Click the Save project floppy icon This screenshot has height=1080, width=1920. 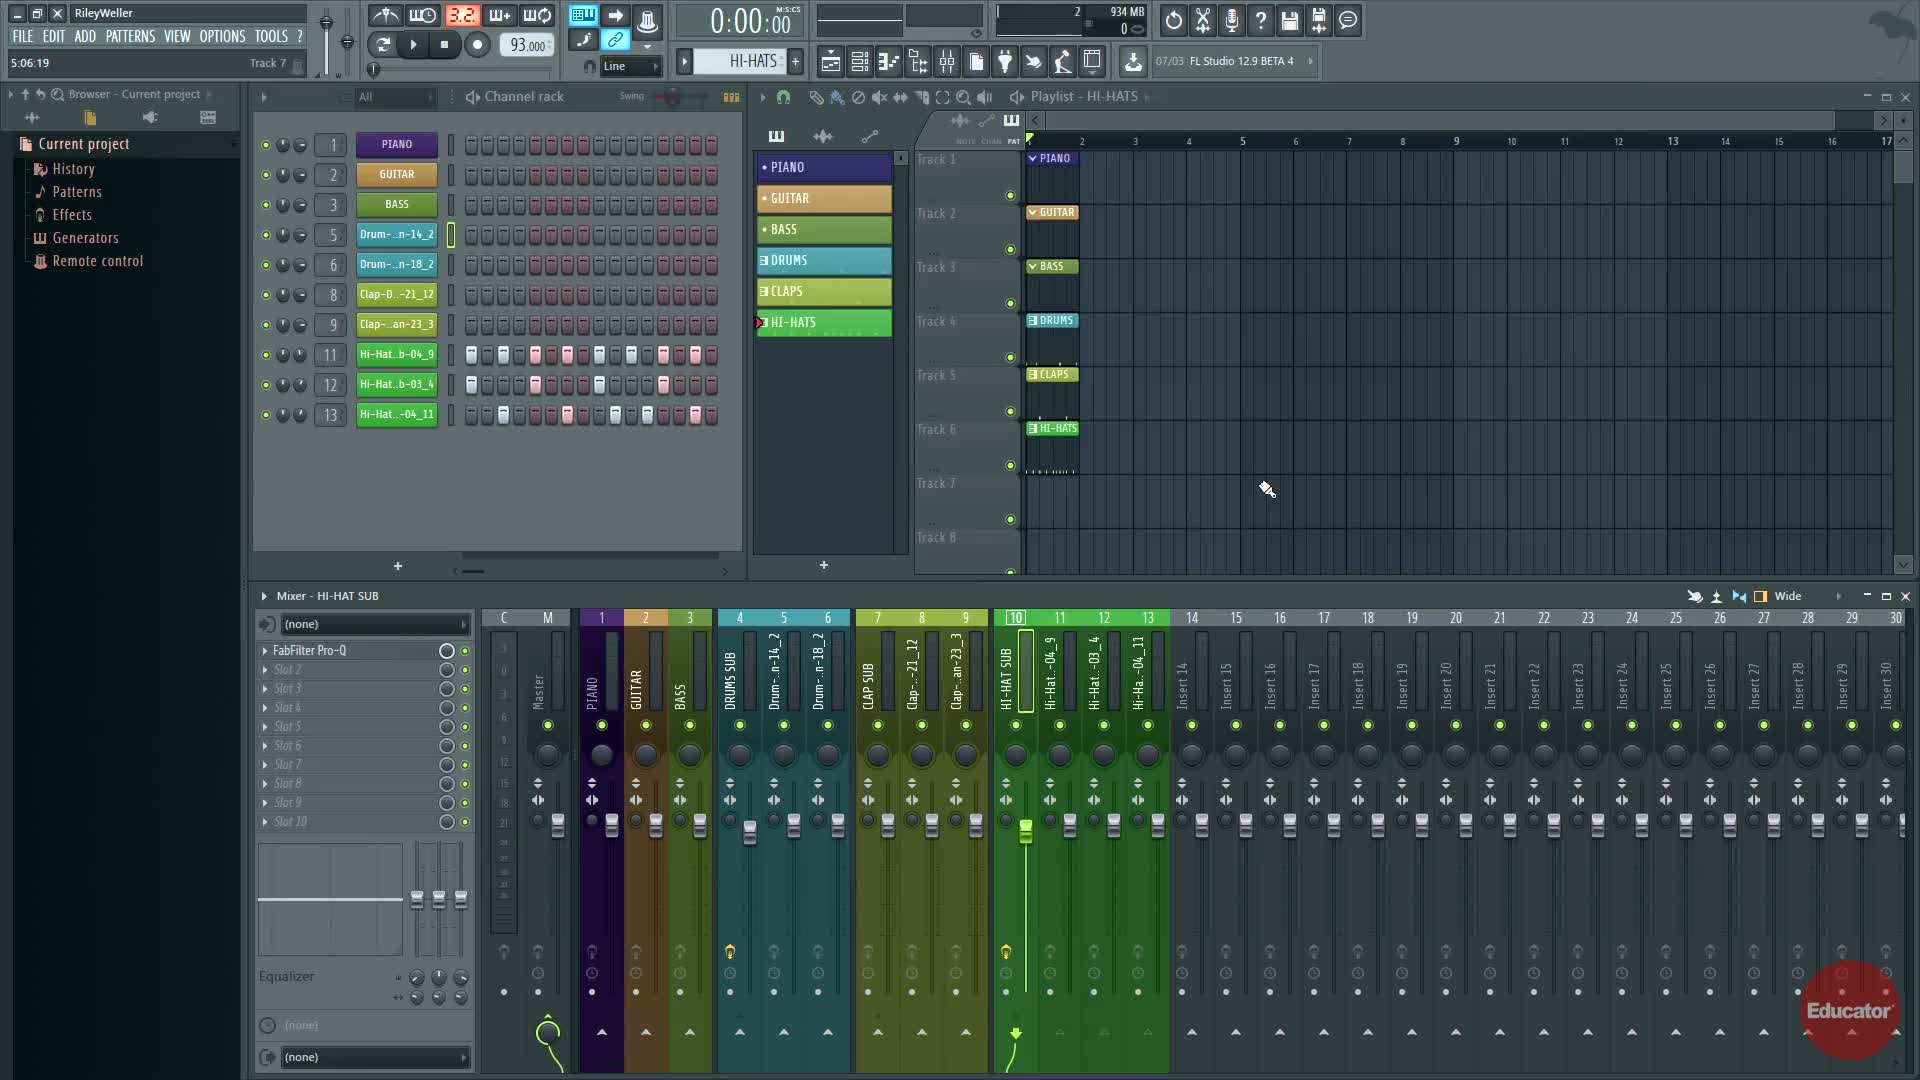pos(1290,20)
